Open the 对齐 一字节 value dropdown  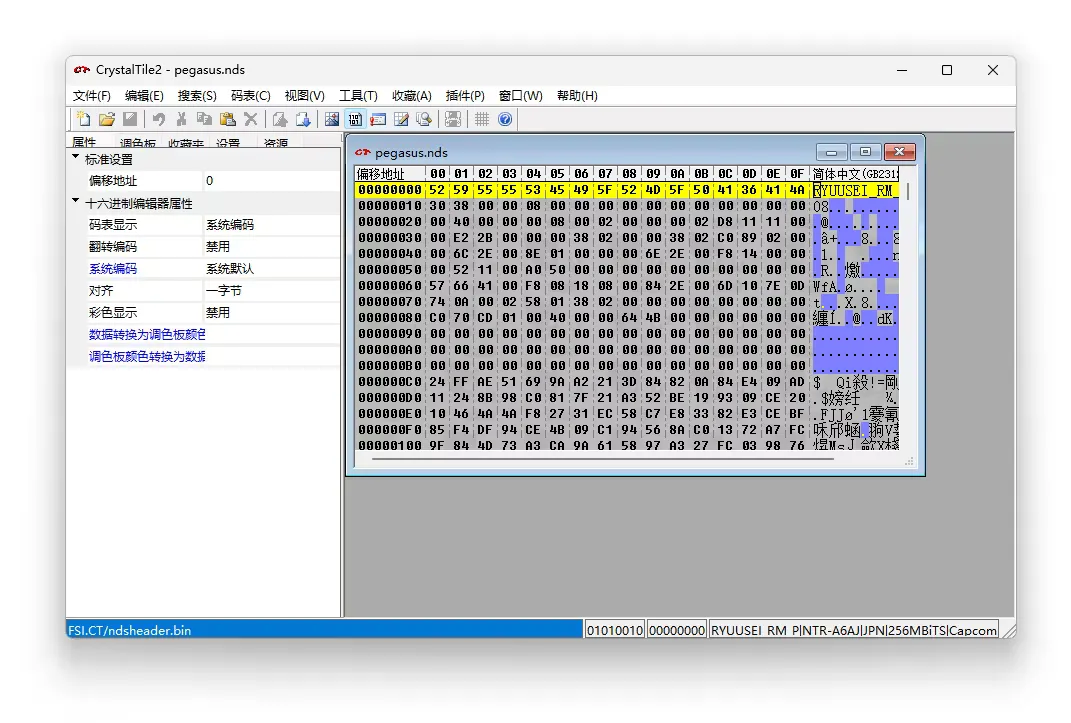click(x=271, y=291)
